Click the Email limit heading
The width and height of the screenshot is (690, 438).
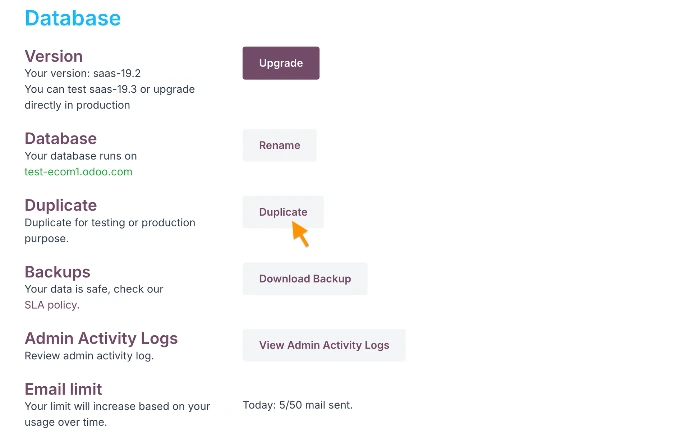pos(63,389)
